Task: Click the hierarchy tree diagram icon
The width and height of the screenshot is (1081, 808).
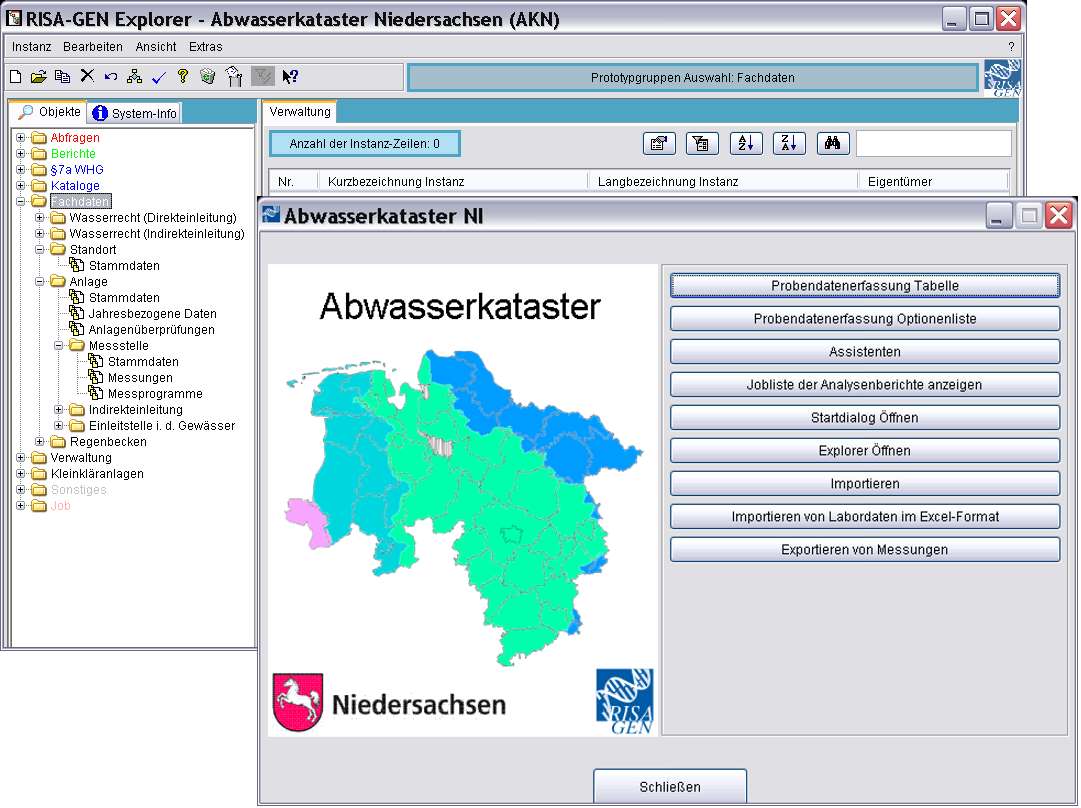Action: click(134, 76)
